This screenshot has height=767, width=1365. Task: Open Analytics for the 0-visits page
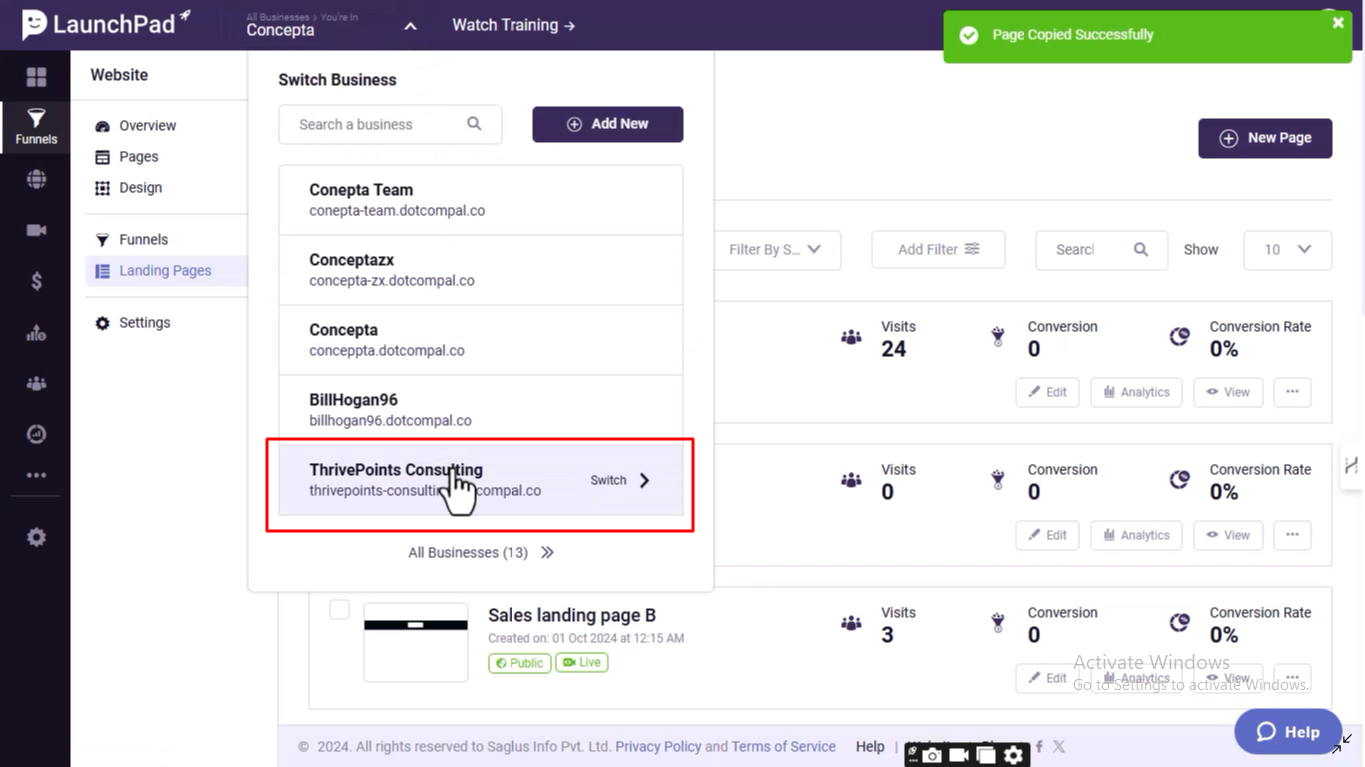coord(1136,535)
